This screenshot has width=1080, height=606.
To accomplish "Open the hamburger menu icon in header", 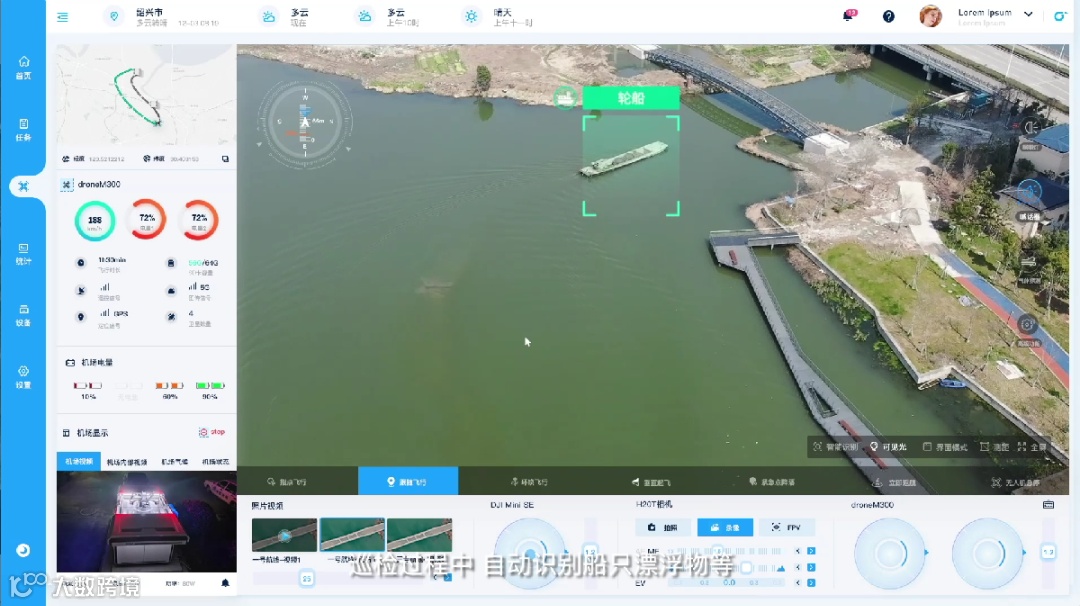I will (62, 17).
